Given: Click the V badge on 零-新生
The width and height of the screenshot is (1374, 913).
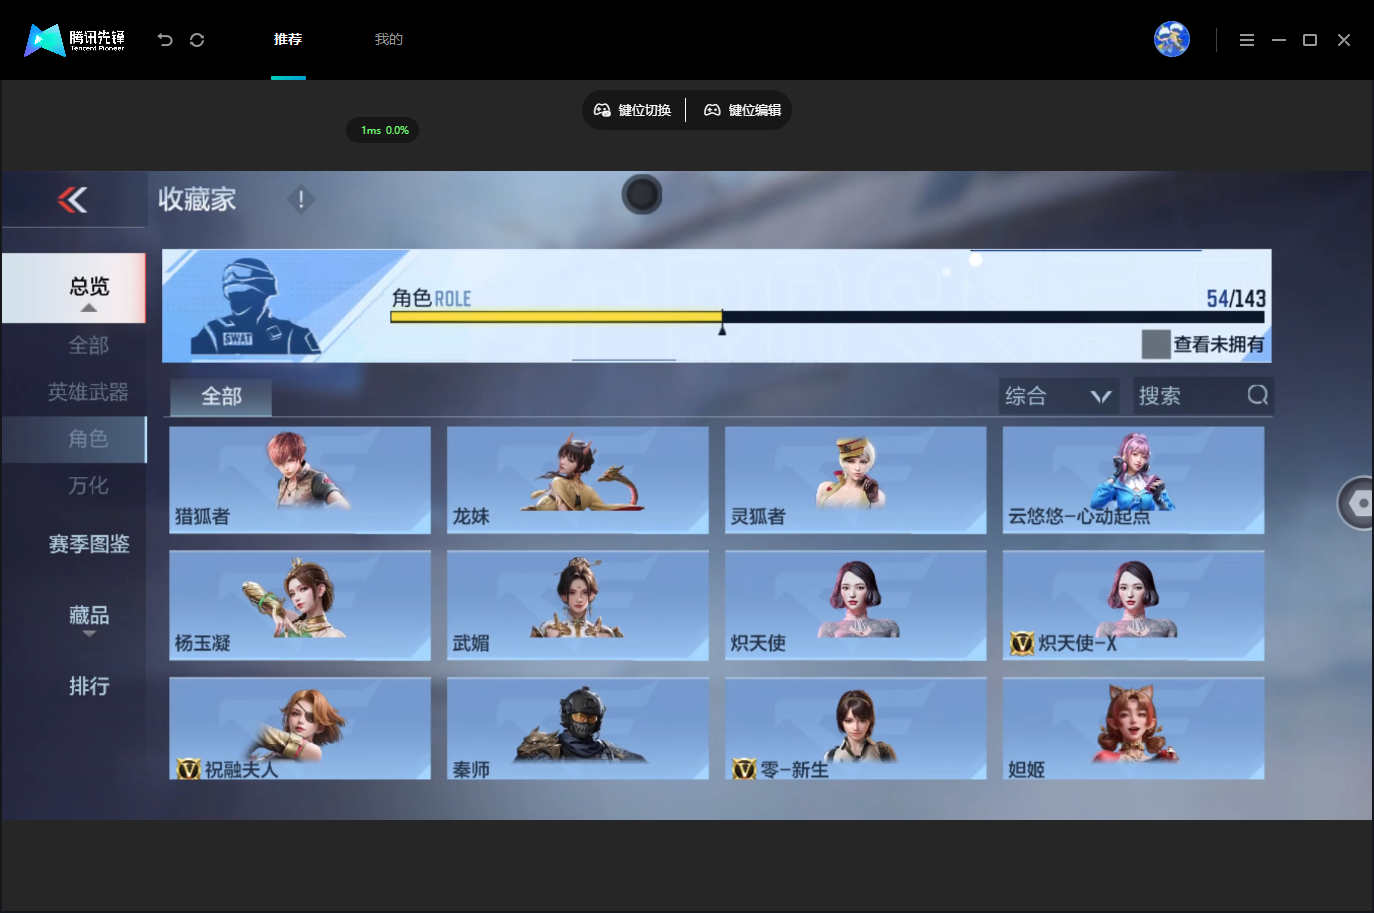Looking at the screenshot, I should [744, 769].
